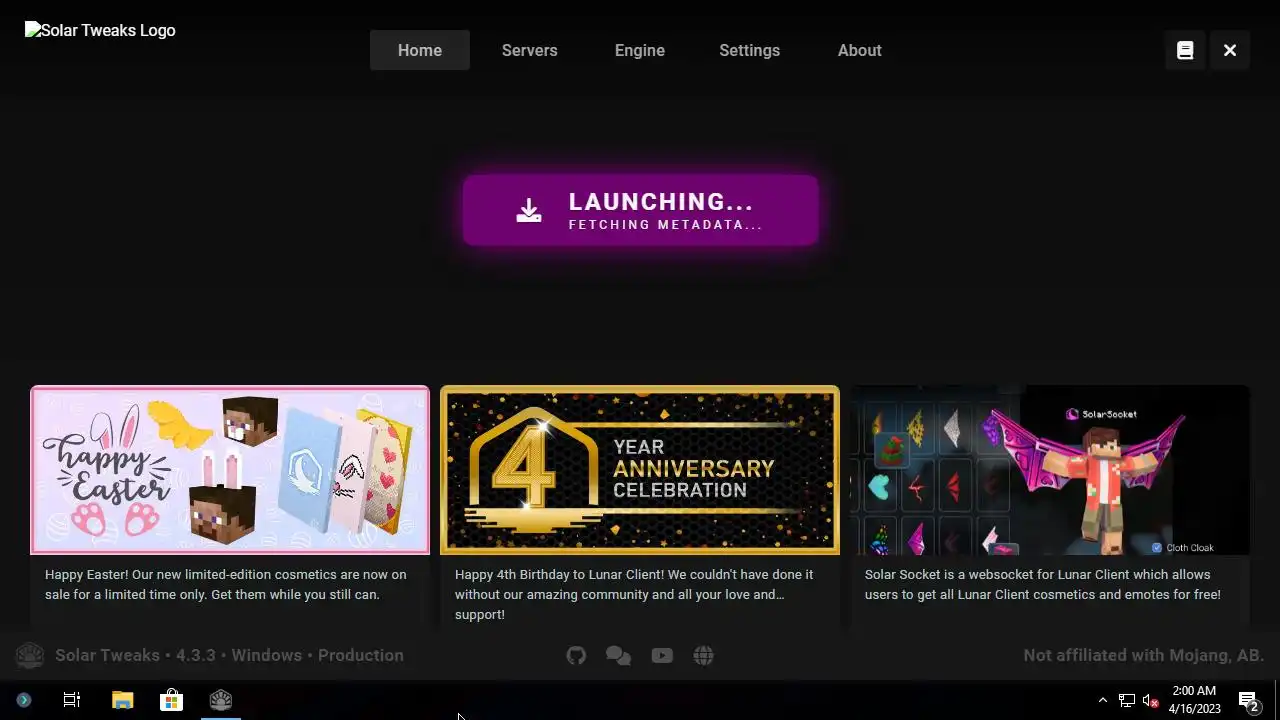The height and width of the screenshot is (720, 1280).
Task: Click the muted volume tray icon
Action: 1150,700
